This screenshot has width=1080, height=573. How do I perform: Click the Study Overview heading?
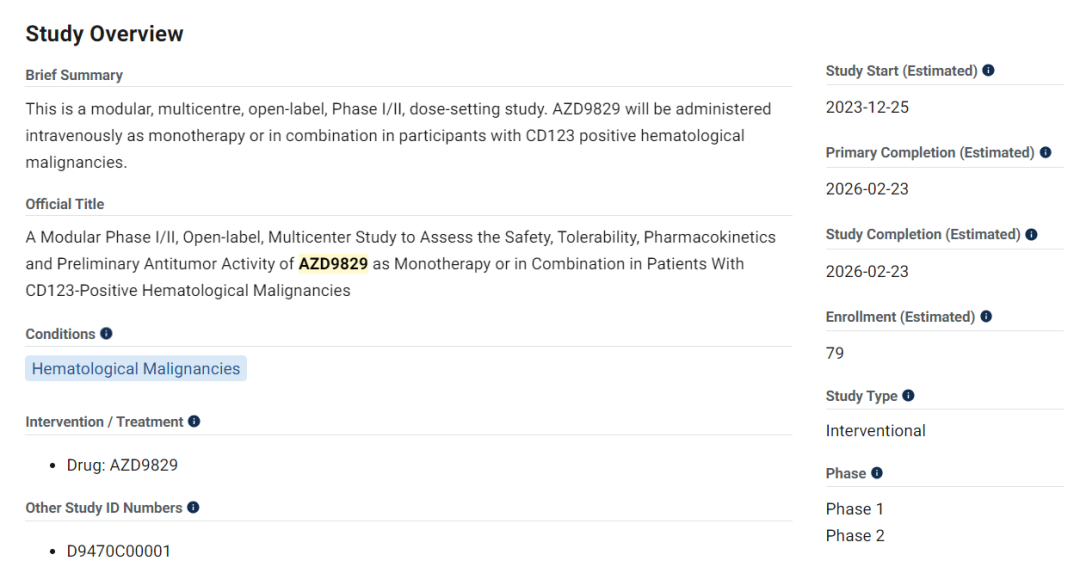105,34
